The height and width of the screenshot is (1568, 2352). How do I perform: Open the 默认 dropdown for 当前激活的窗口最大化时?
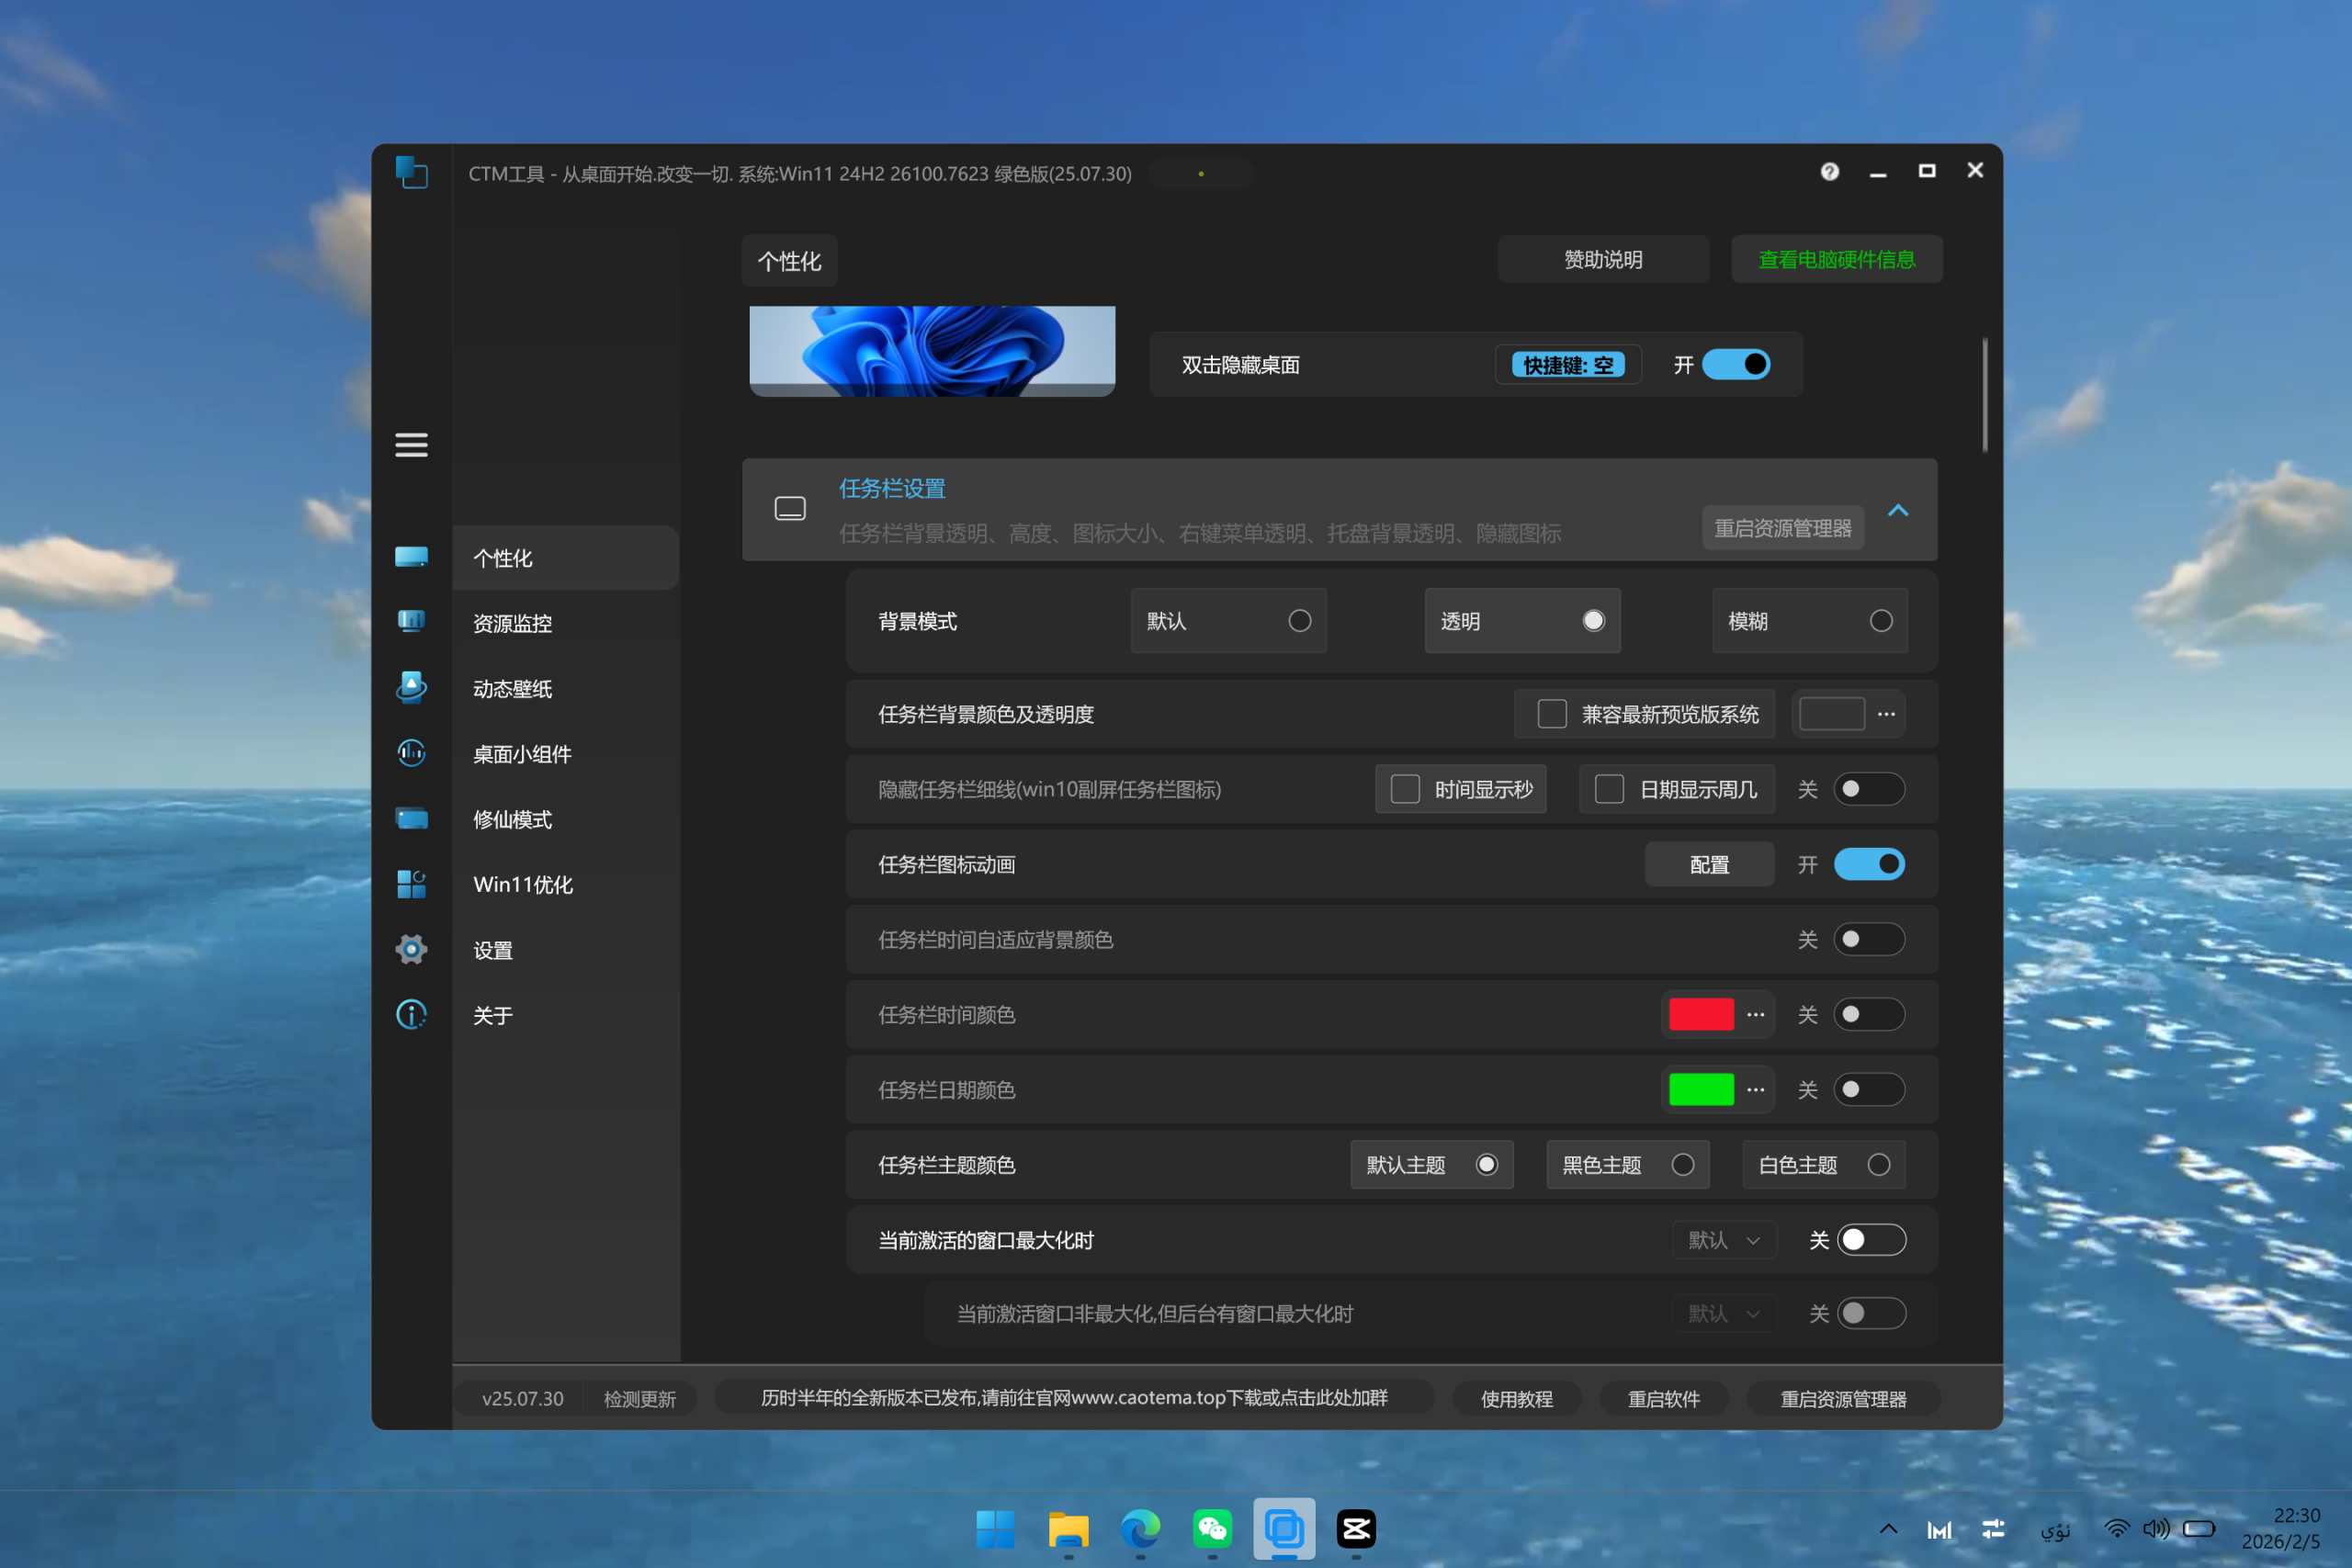tap(1724, 1240)
